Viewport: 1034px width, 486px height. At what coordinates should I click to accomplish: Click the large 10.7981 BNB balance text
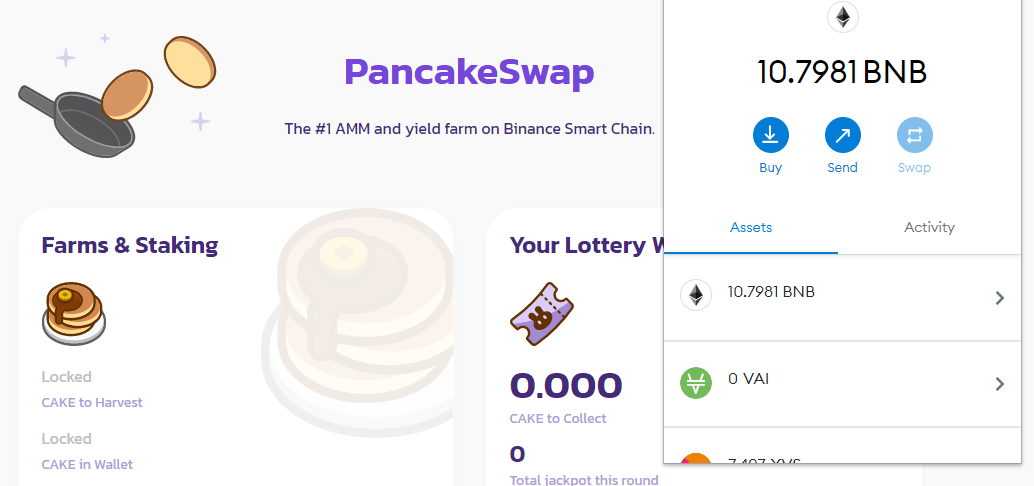click(x=842, y=72)
